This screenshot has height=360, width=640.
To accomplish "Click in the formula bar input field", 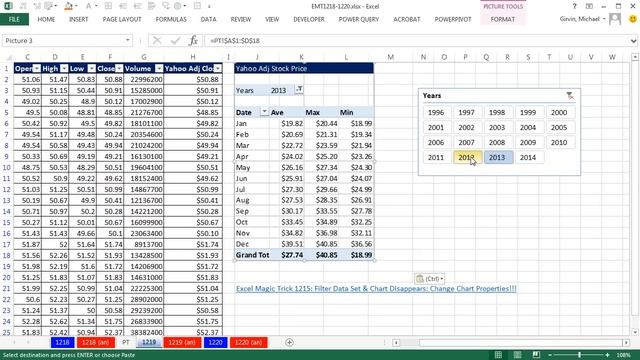I will click(x=416, y=41).
